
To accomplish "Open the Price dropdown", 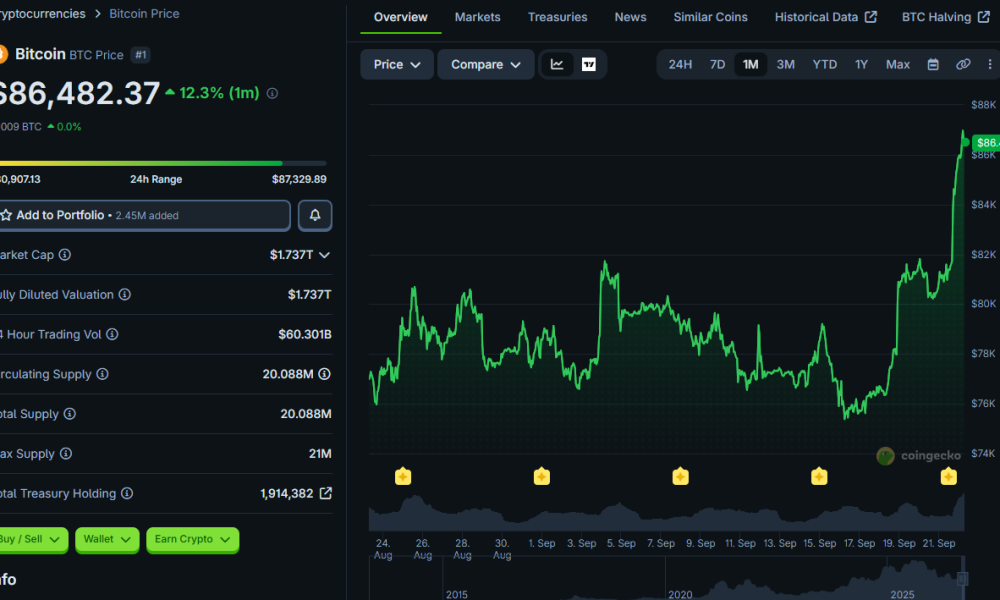I will 397,64.
